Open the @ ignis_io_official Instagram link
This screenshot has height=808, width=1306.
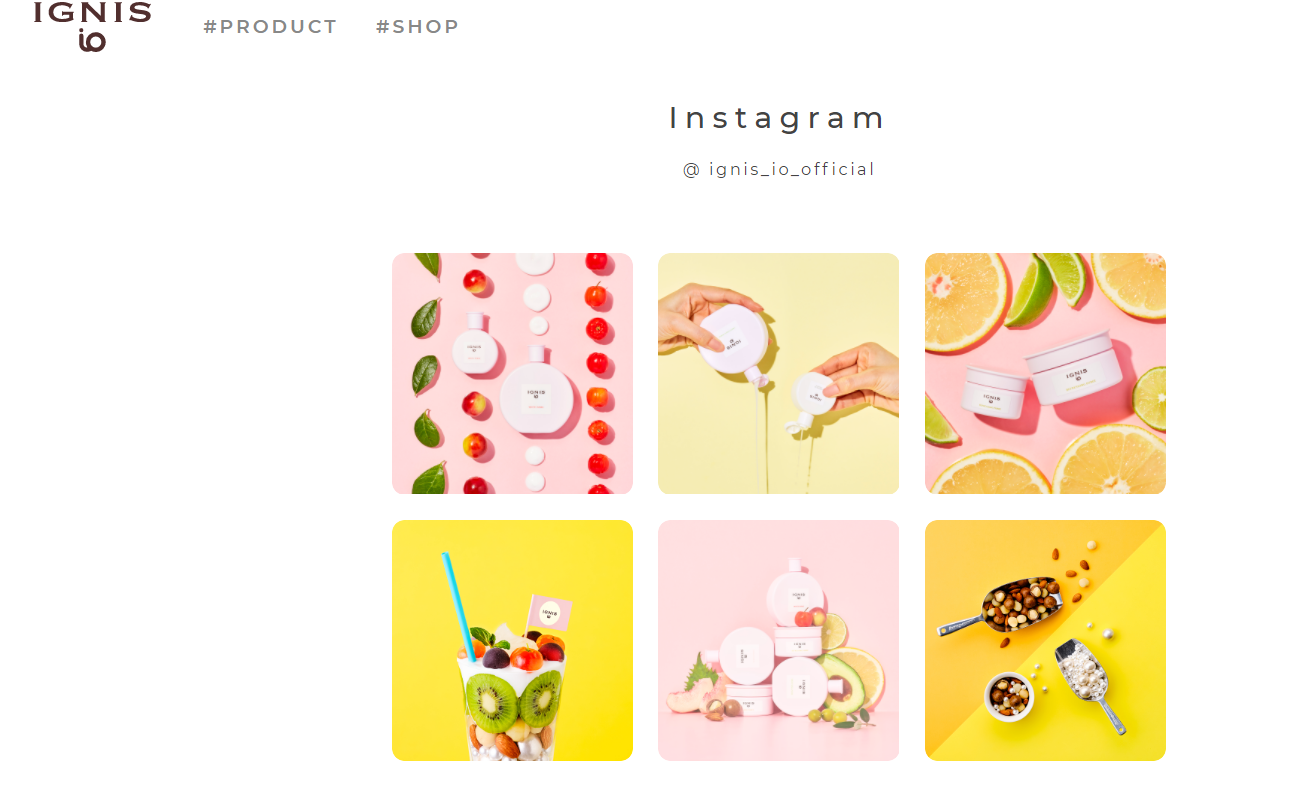(x=778, y=169)
